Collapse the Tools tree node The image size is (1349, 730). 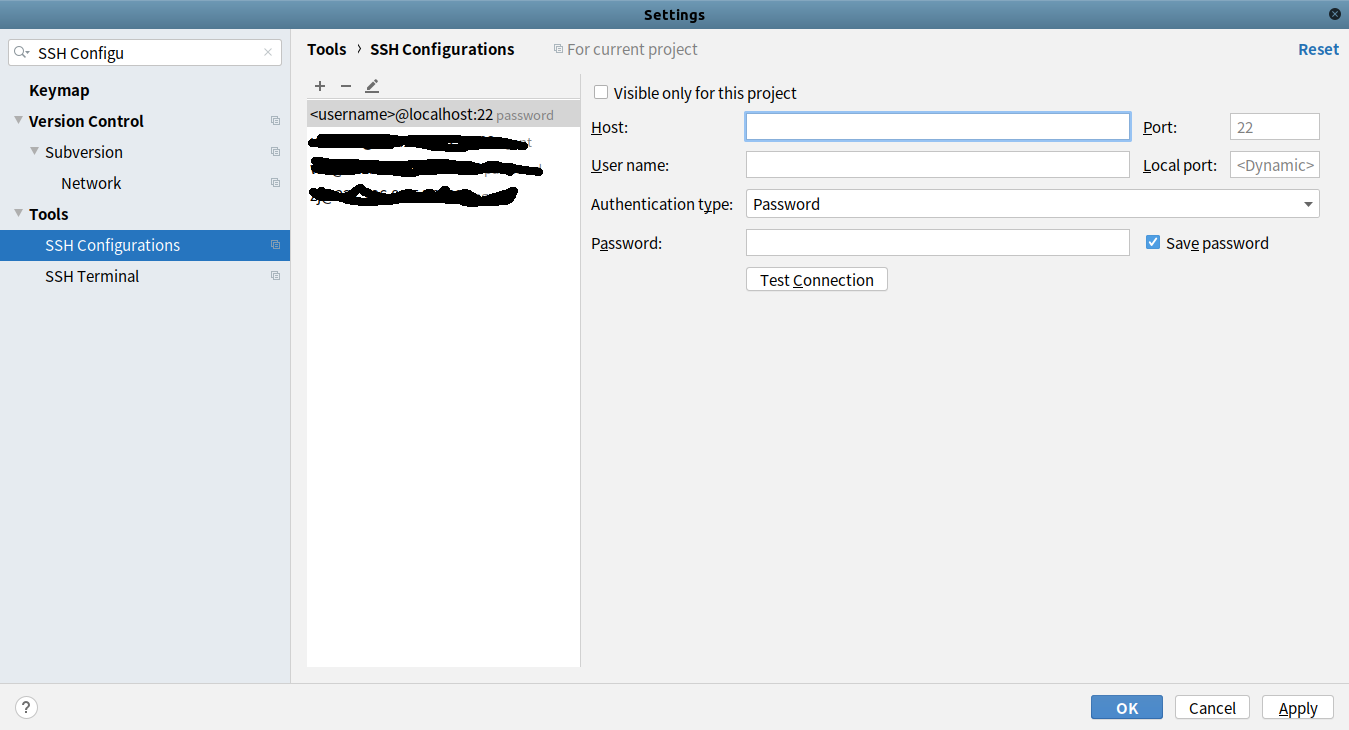pos(18,214)
